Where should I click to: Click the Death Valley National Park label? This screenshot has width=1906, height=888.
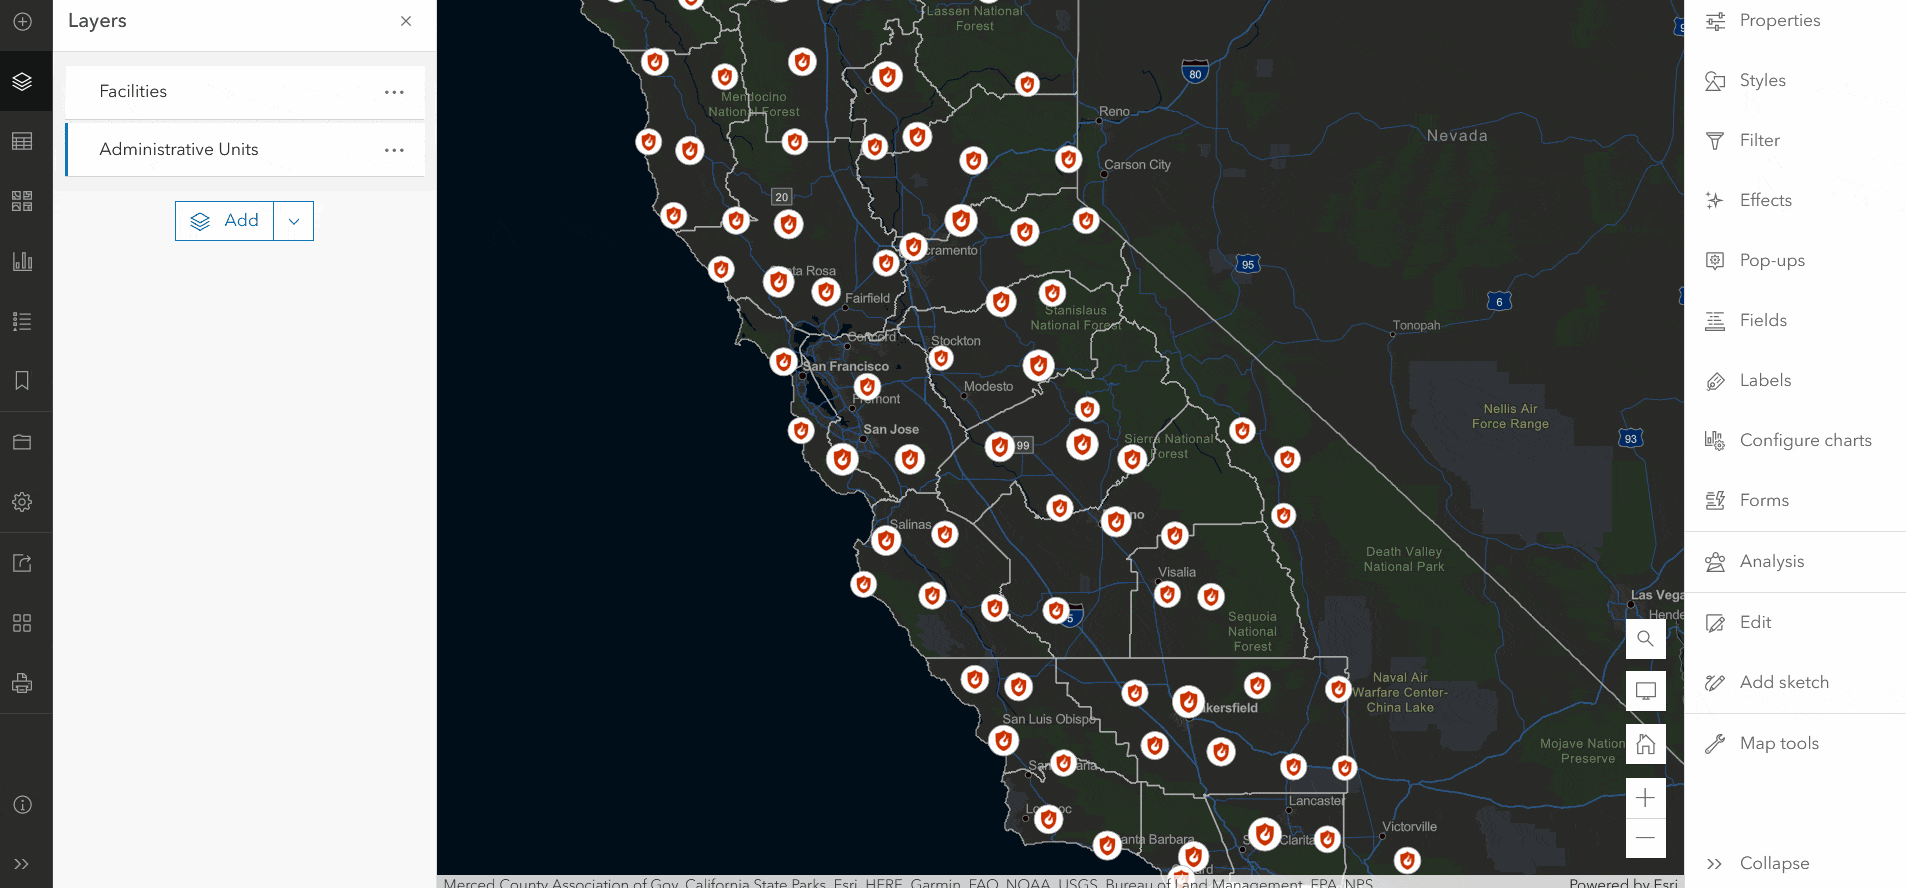1404,559
